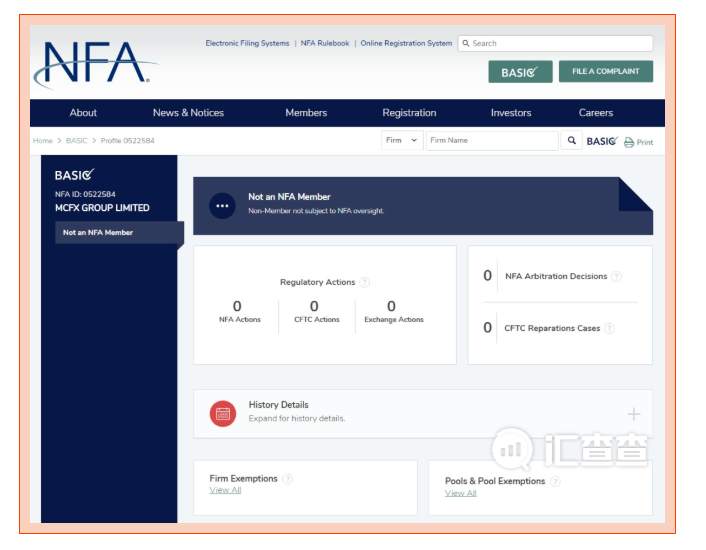Click View All under Pools & Pool Exemptions
706x550 pixels.
pos(461,493)
